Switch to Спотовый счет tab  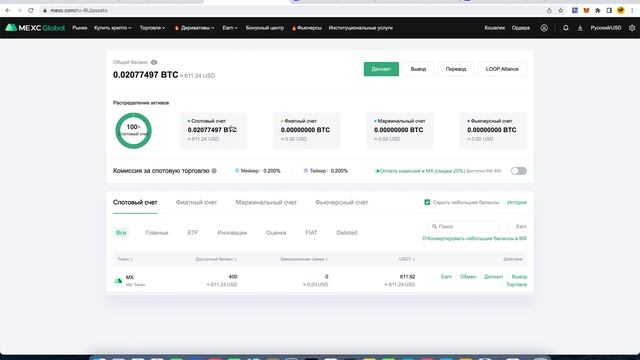tap(135, 202)
